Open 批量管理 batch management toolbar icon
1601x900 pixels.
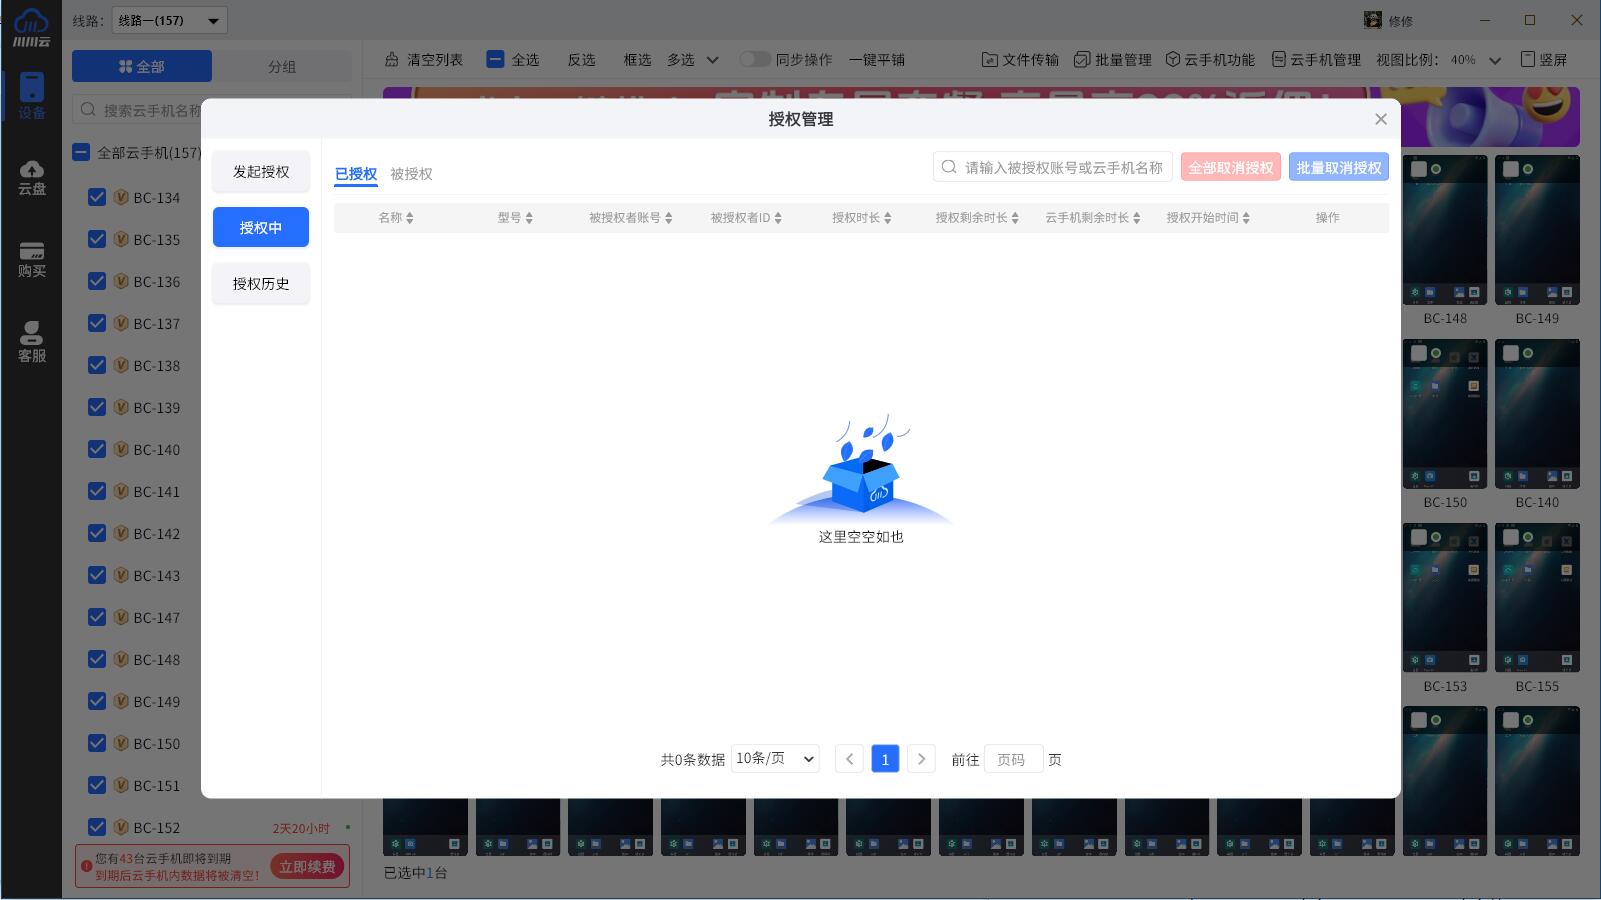[1081, 60]
